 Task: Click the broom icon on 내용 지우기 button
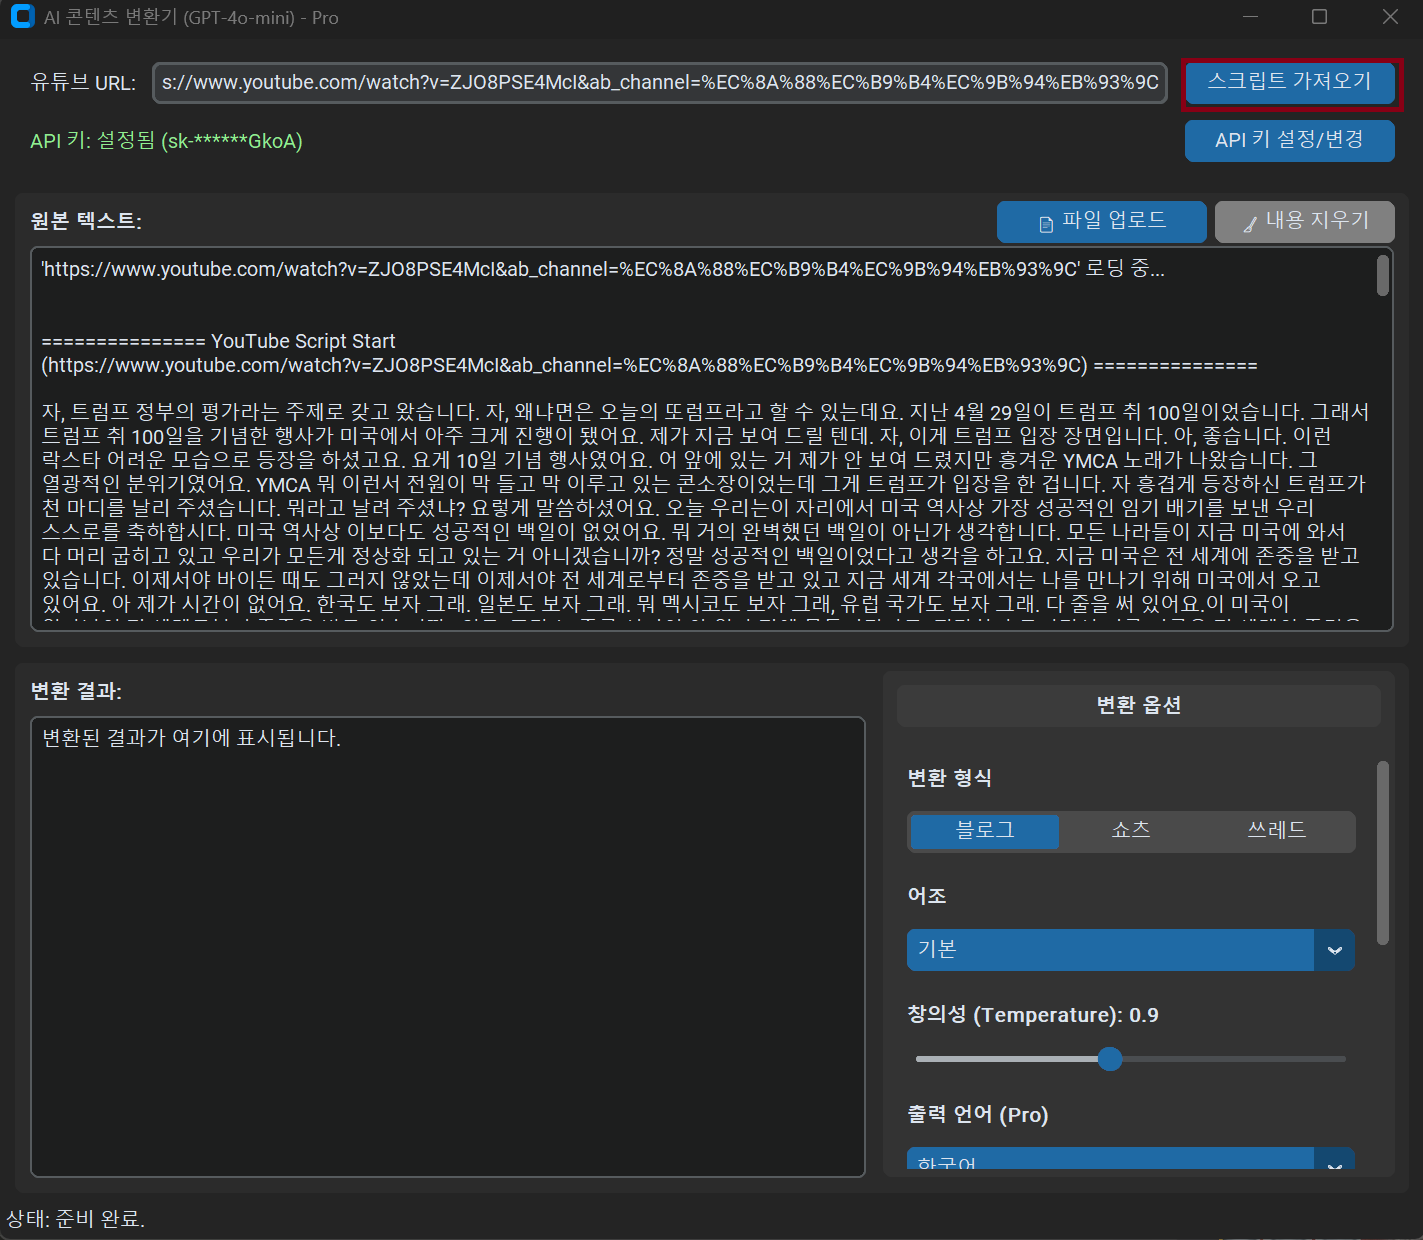pos(1250,224)
